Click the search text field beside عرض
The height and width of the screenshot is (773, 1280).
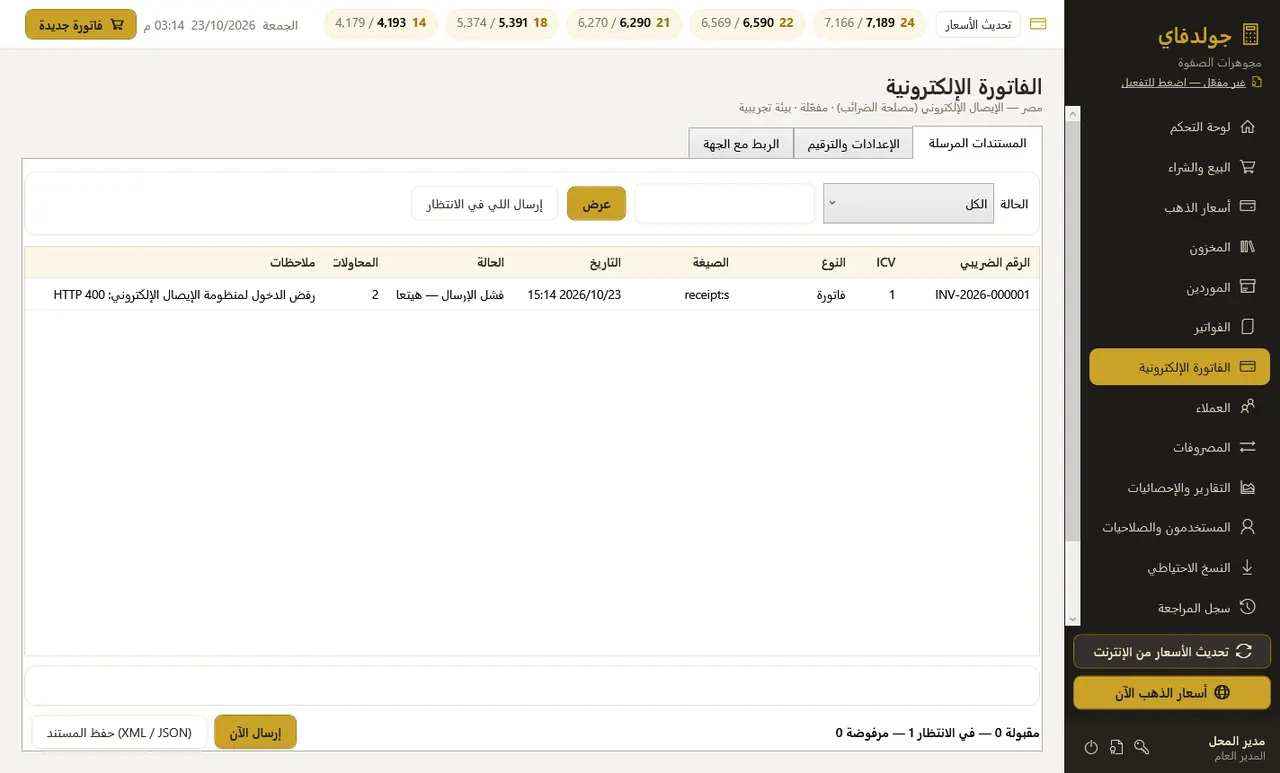tap(725, 203)
